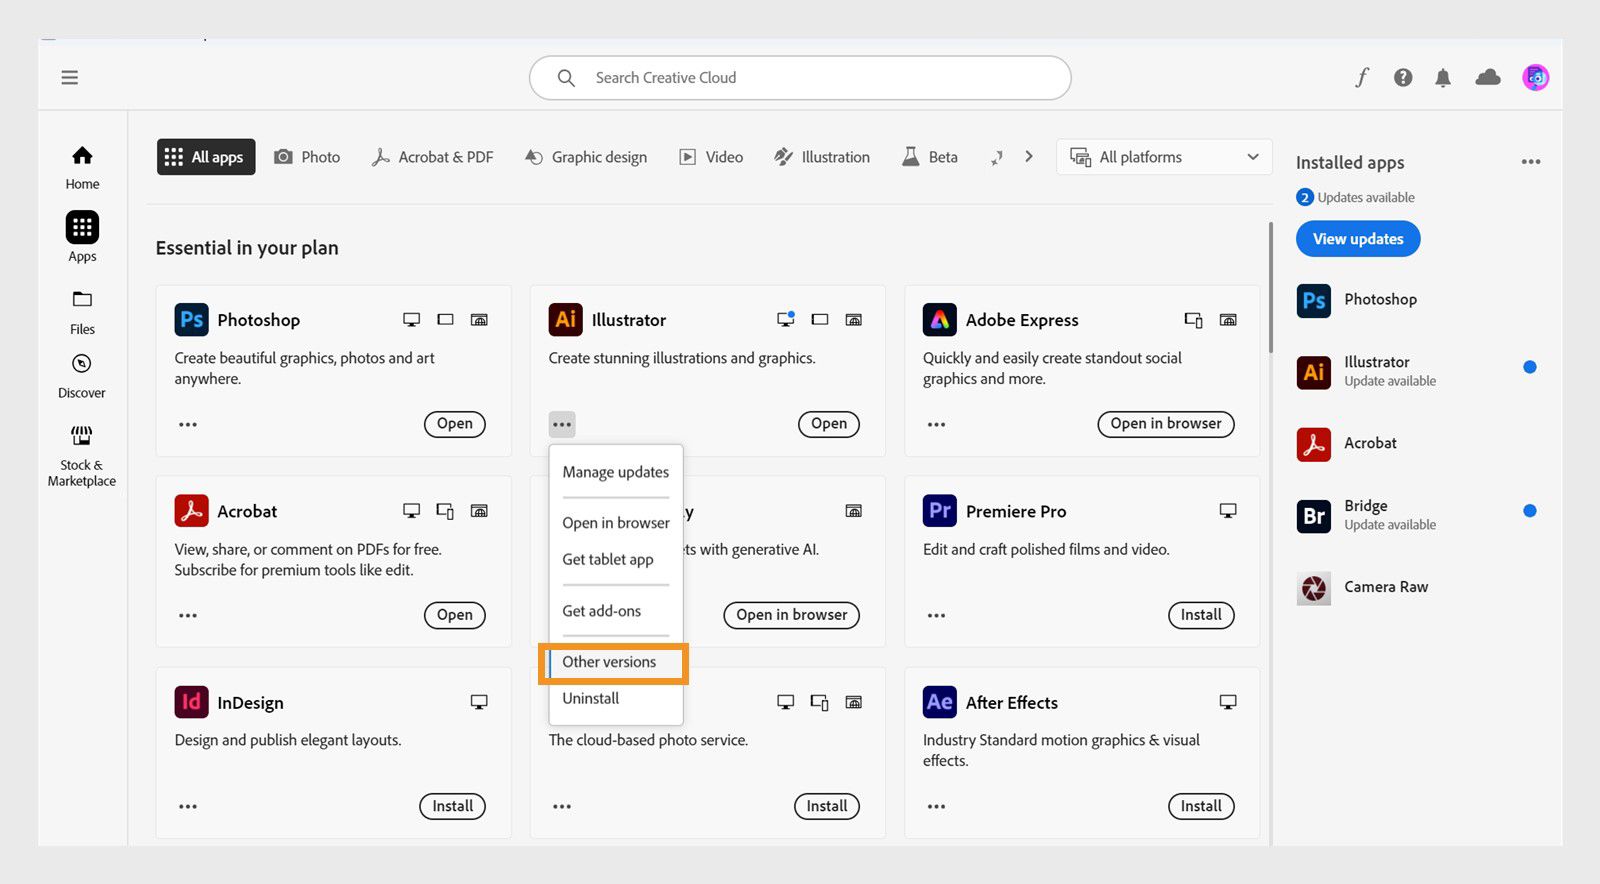Click Camera Raw icon in Installed apps

point(1314,588)
